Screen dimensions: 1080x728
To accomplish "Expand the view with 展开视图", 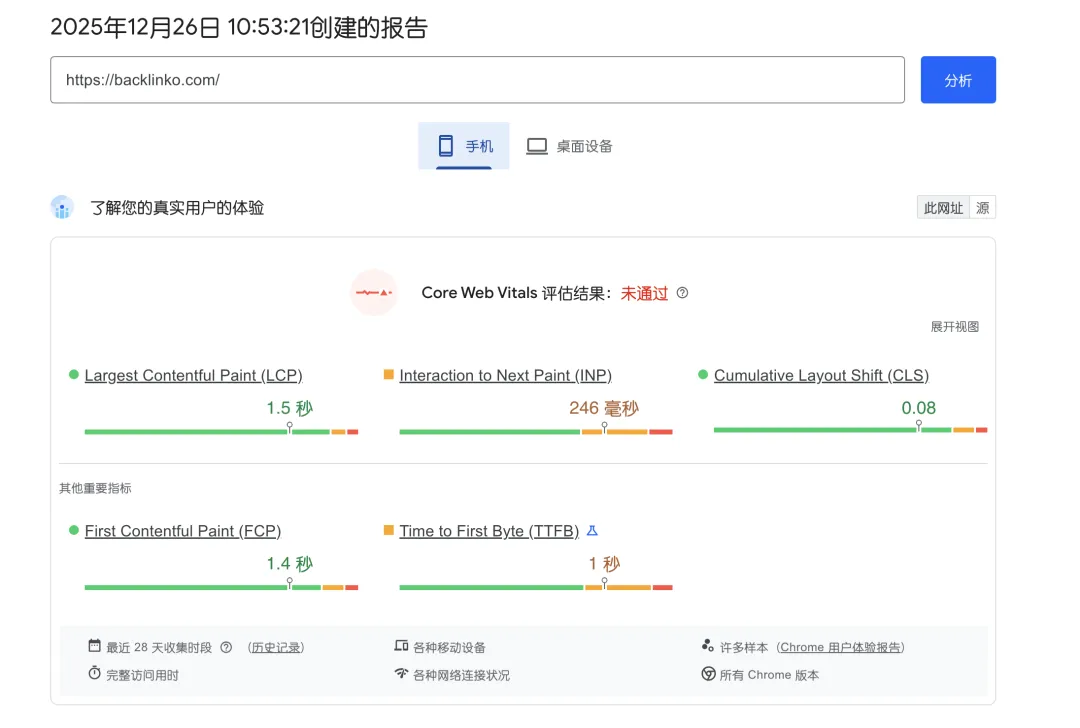I will (x=955, y=327).
